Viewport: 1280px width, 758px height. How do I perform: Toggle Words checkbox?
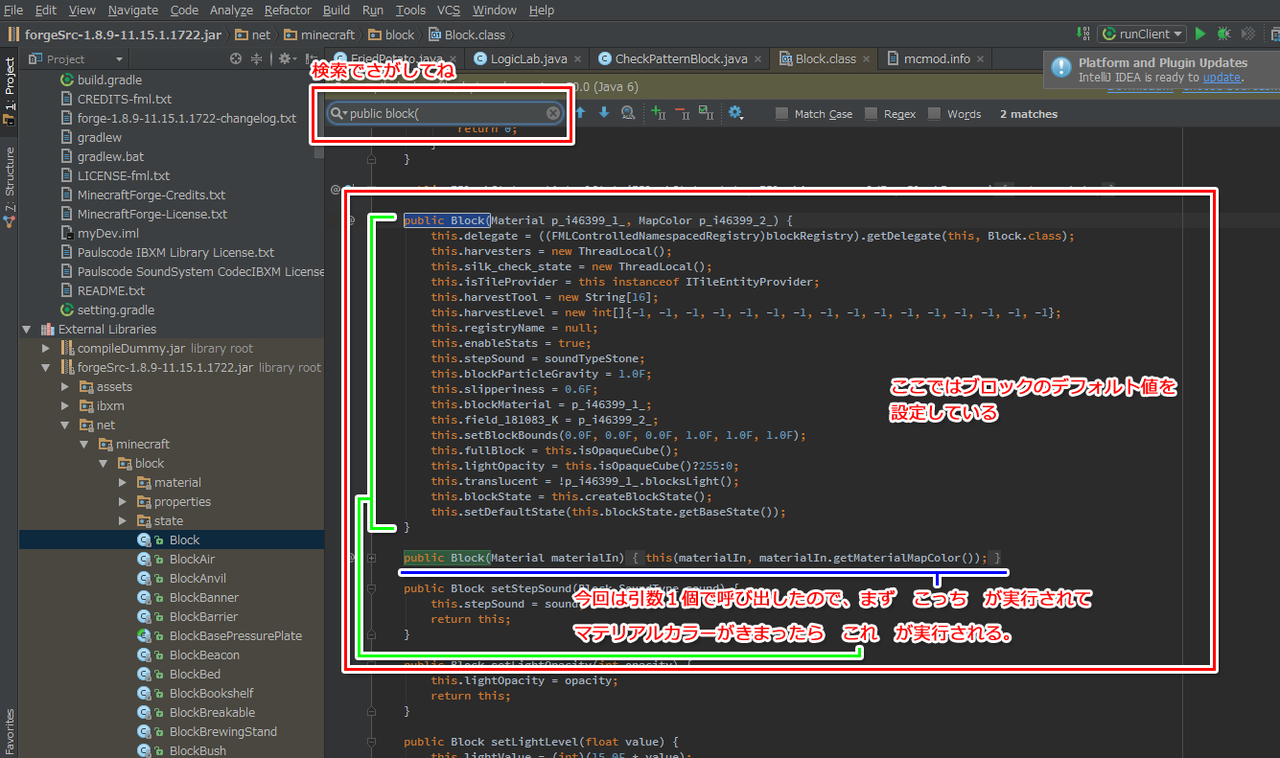tap(934, 114)
